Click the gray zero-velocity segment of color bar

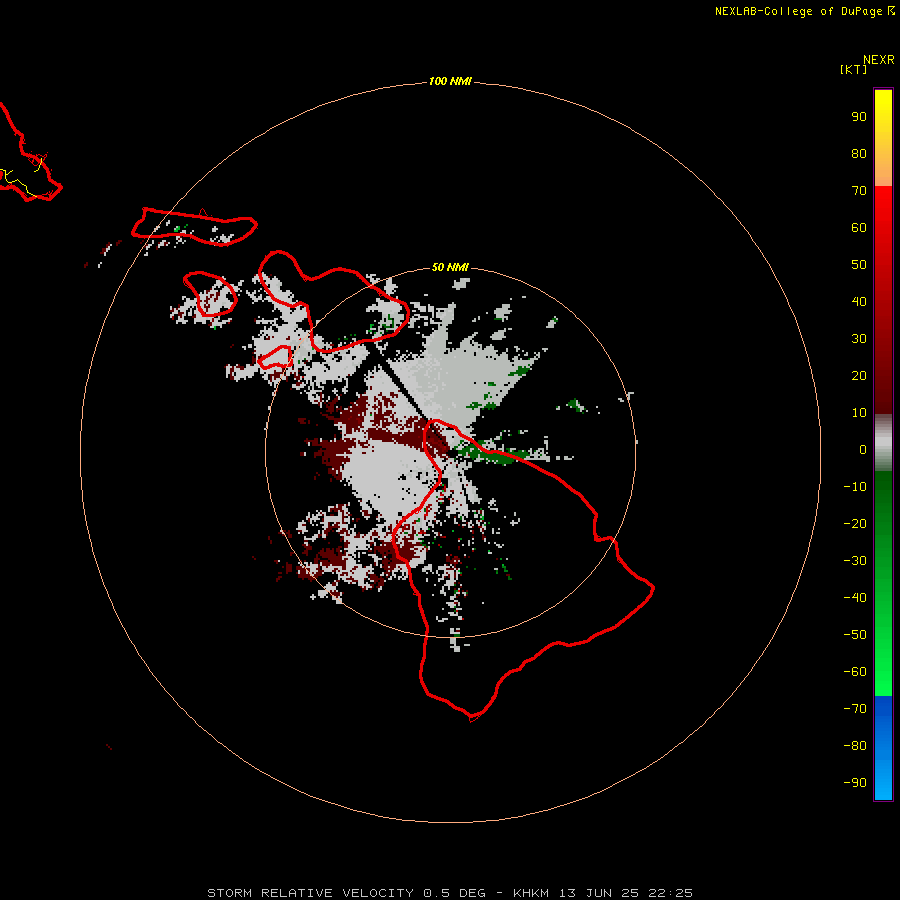(x=883, y=443)
